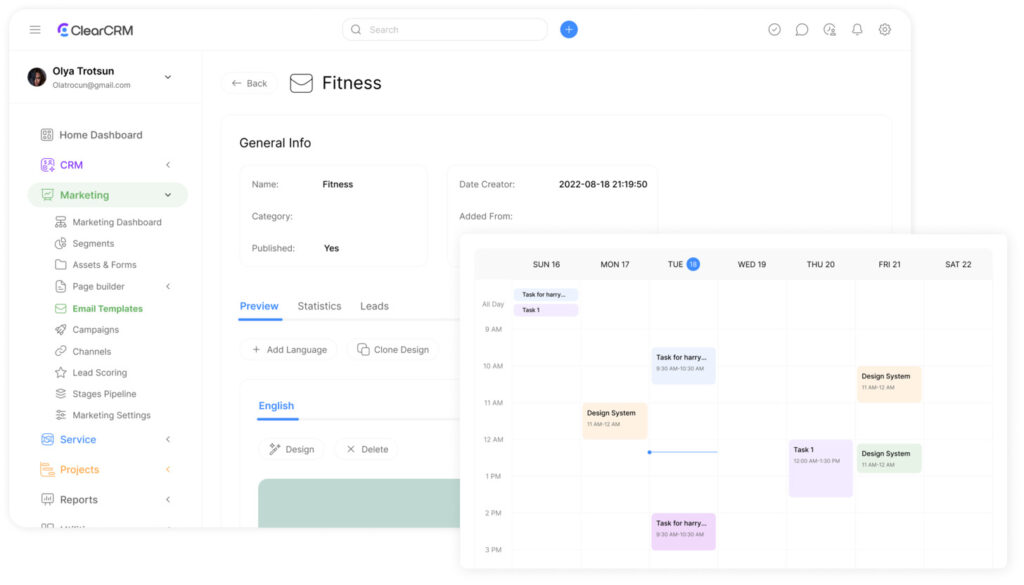Screen dimensions: 1024x585
Task: Select the Segments pie chart icon
Action: click(61, 244)
